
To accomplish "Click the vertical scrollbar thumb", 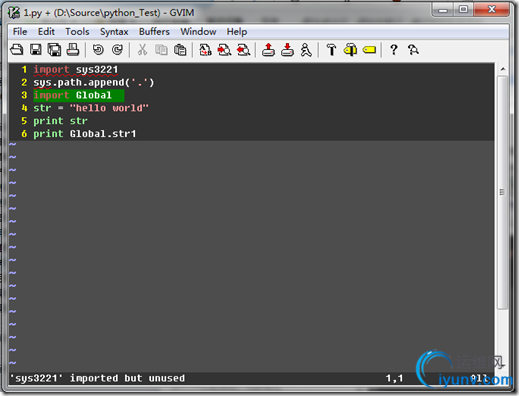I will tap(503, 192).
